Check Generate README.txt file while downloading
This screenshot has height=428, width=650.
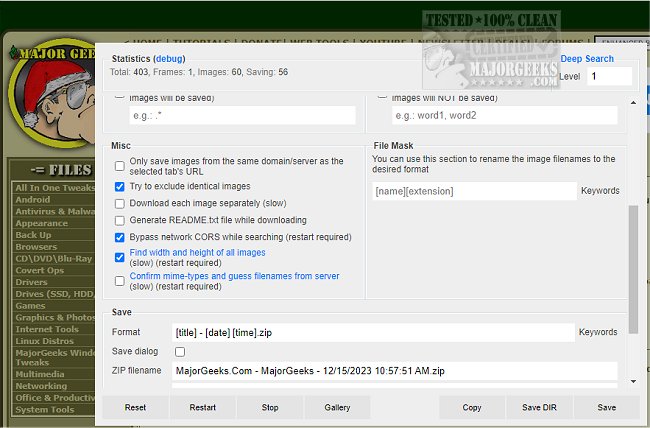point(120,221)
